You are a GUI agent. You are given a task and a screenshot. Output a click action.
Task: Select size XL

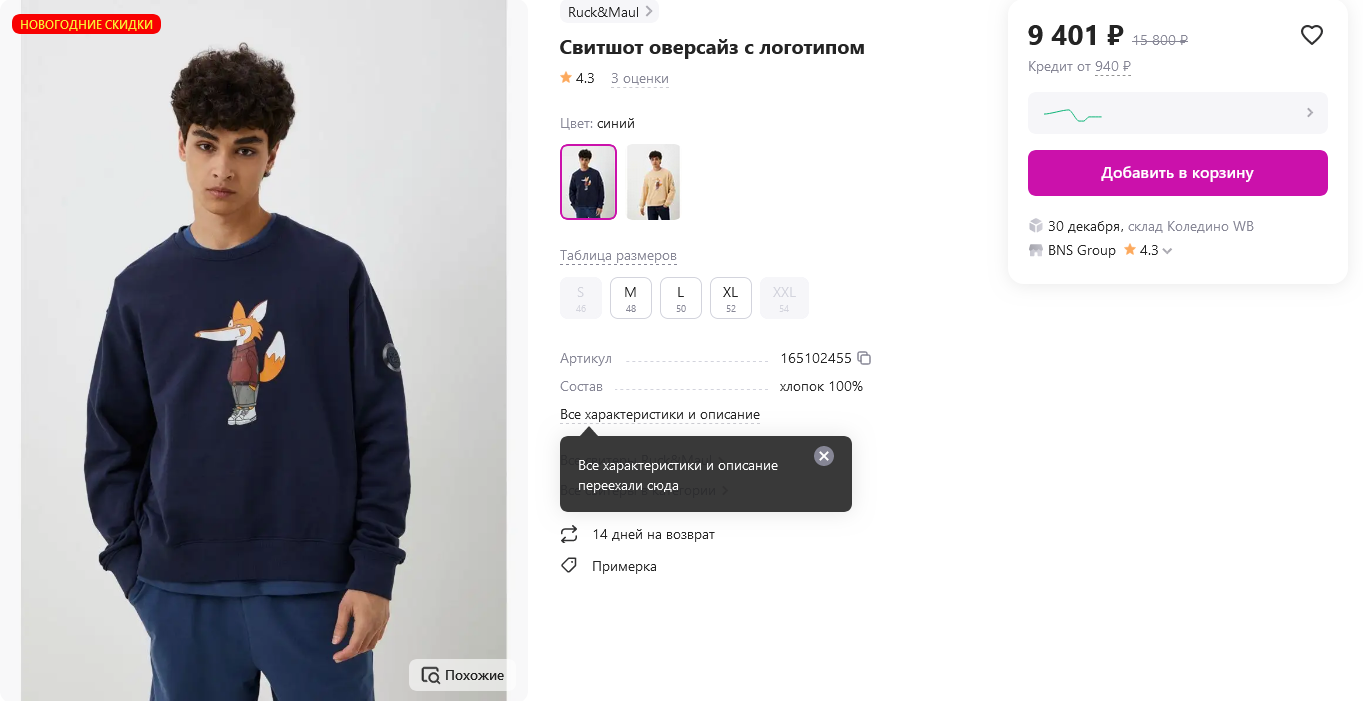pos(731,298)
